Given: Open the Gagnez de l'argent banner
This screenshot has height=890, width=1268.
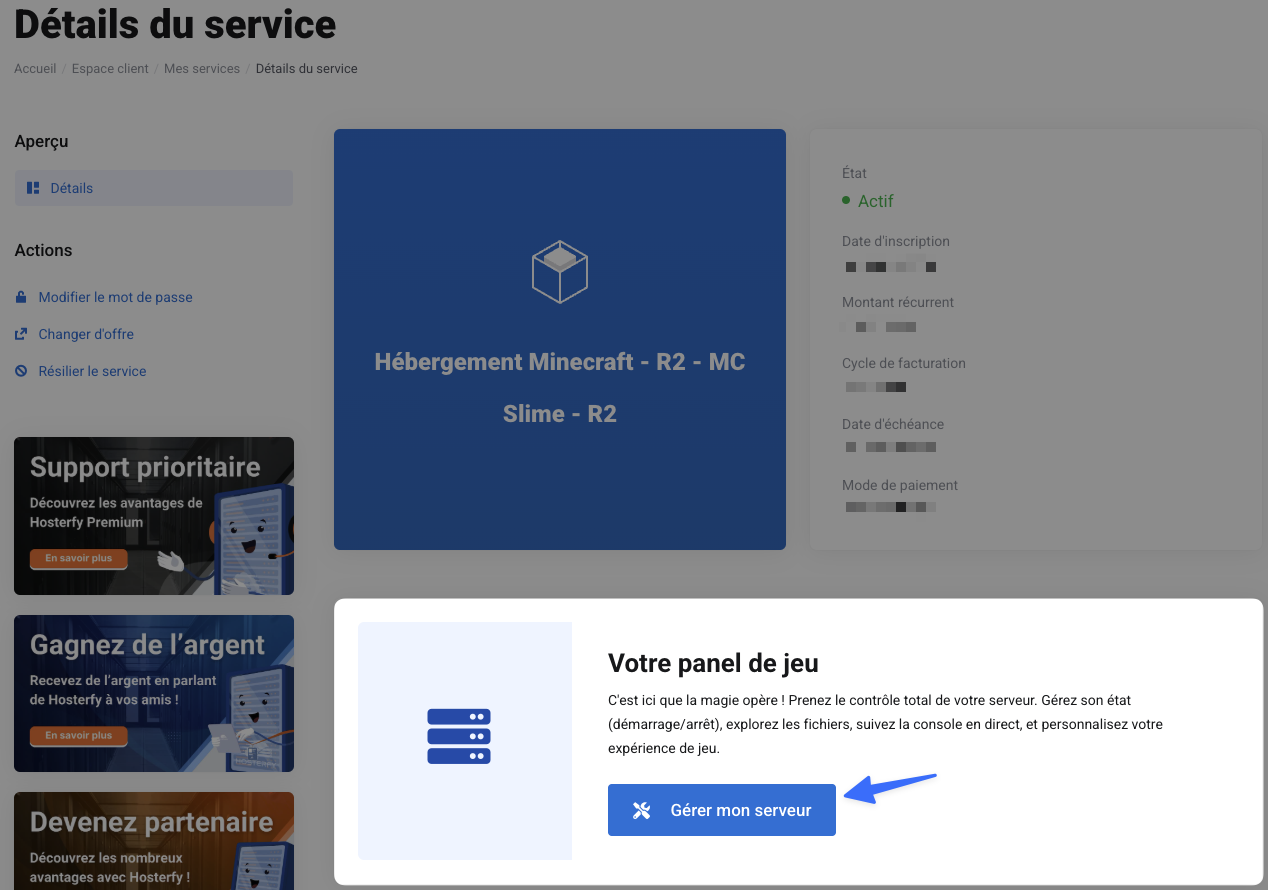Looking at the screenshot, I should point(154,693).
